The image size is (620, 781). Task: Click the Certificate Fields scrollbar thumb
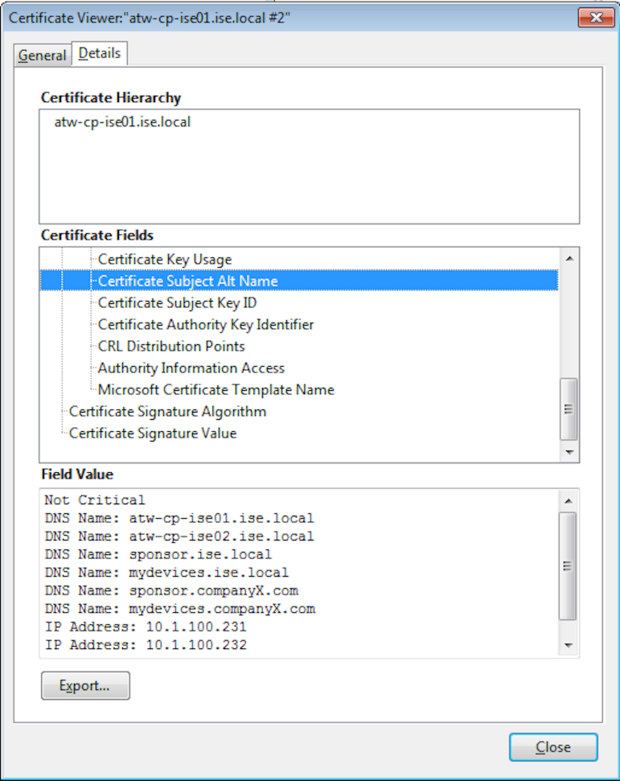[x=569, y=409]
